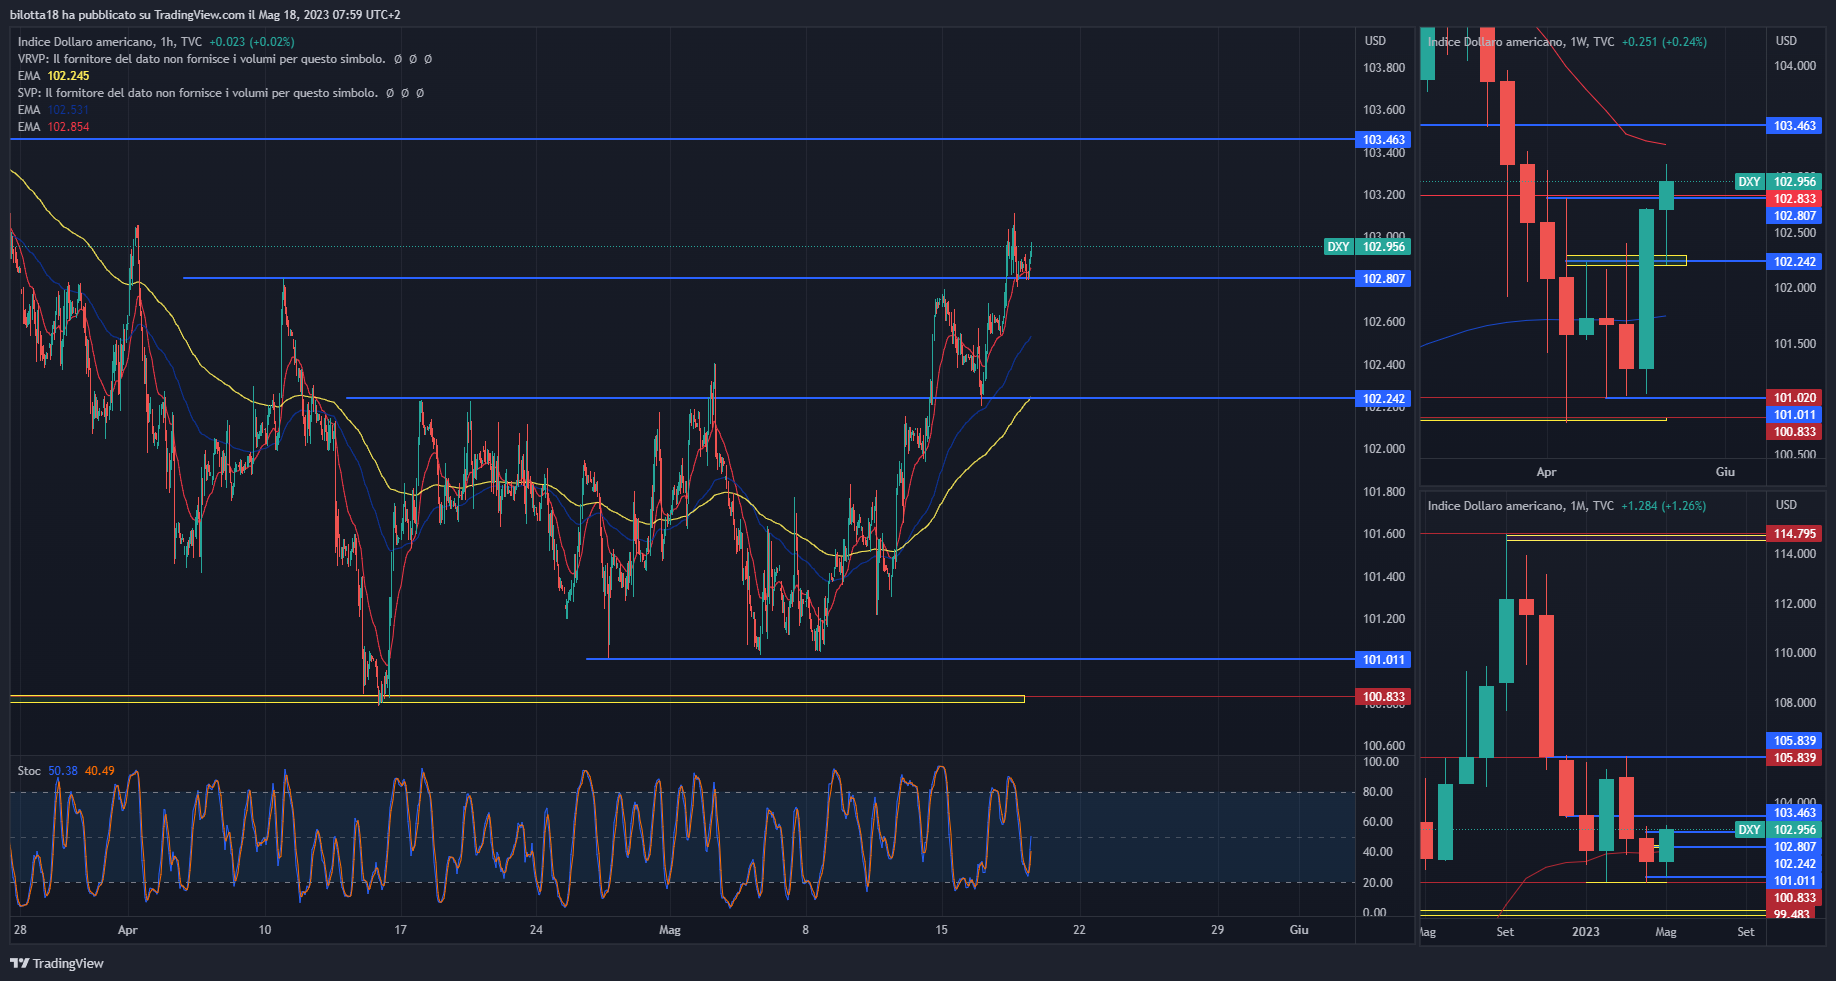Click the 100.833 label on the weekly chart
Viewport: 1836px width, 981px height.
[x=1795, y=432]
